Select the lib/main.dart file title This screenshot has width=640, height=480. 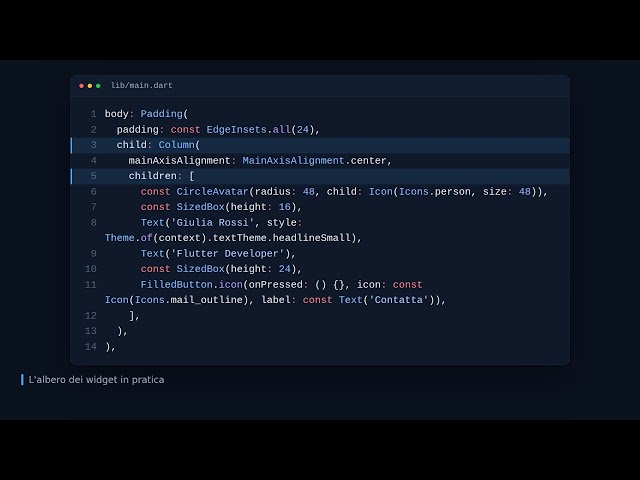(x=142, y=86)
